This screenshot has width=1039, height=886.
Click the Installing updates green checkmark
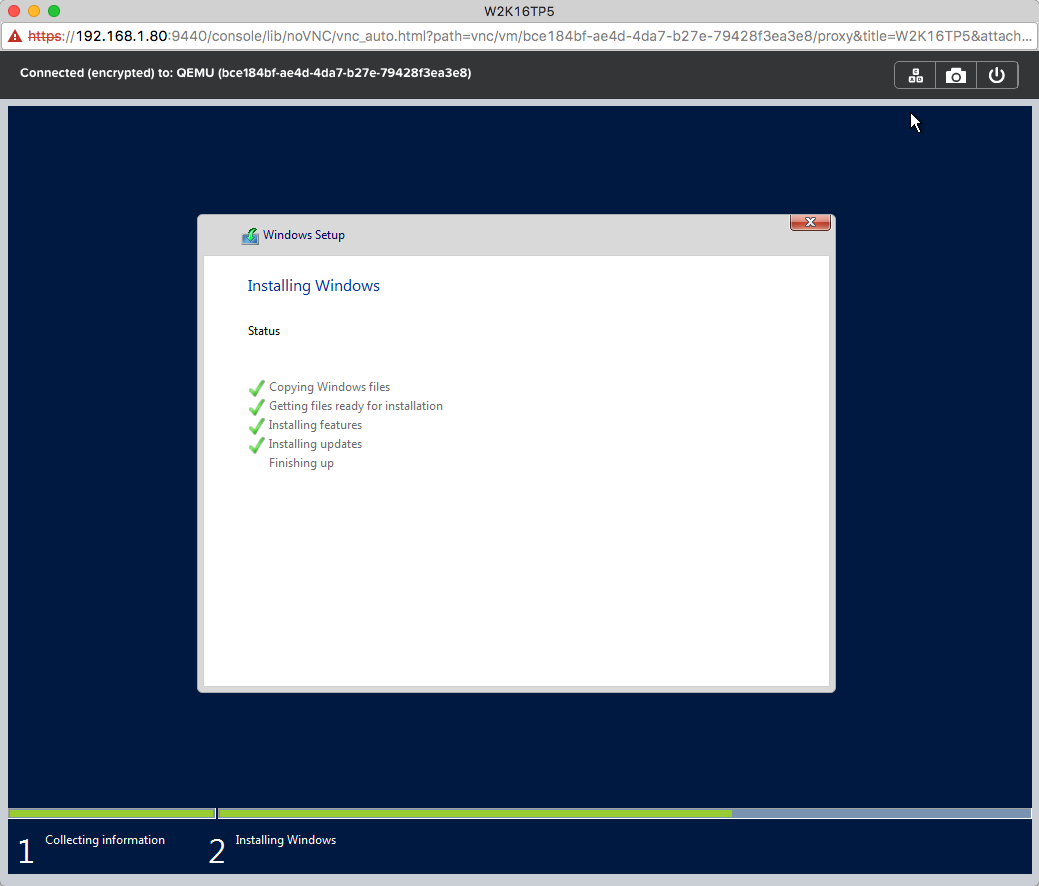(x=256, y=445)
